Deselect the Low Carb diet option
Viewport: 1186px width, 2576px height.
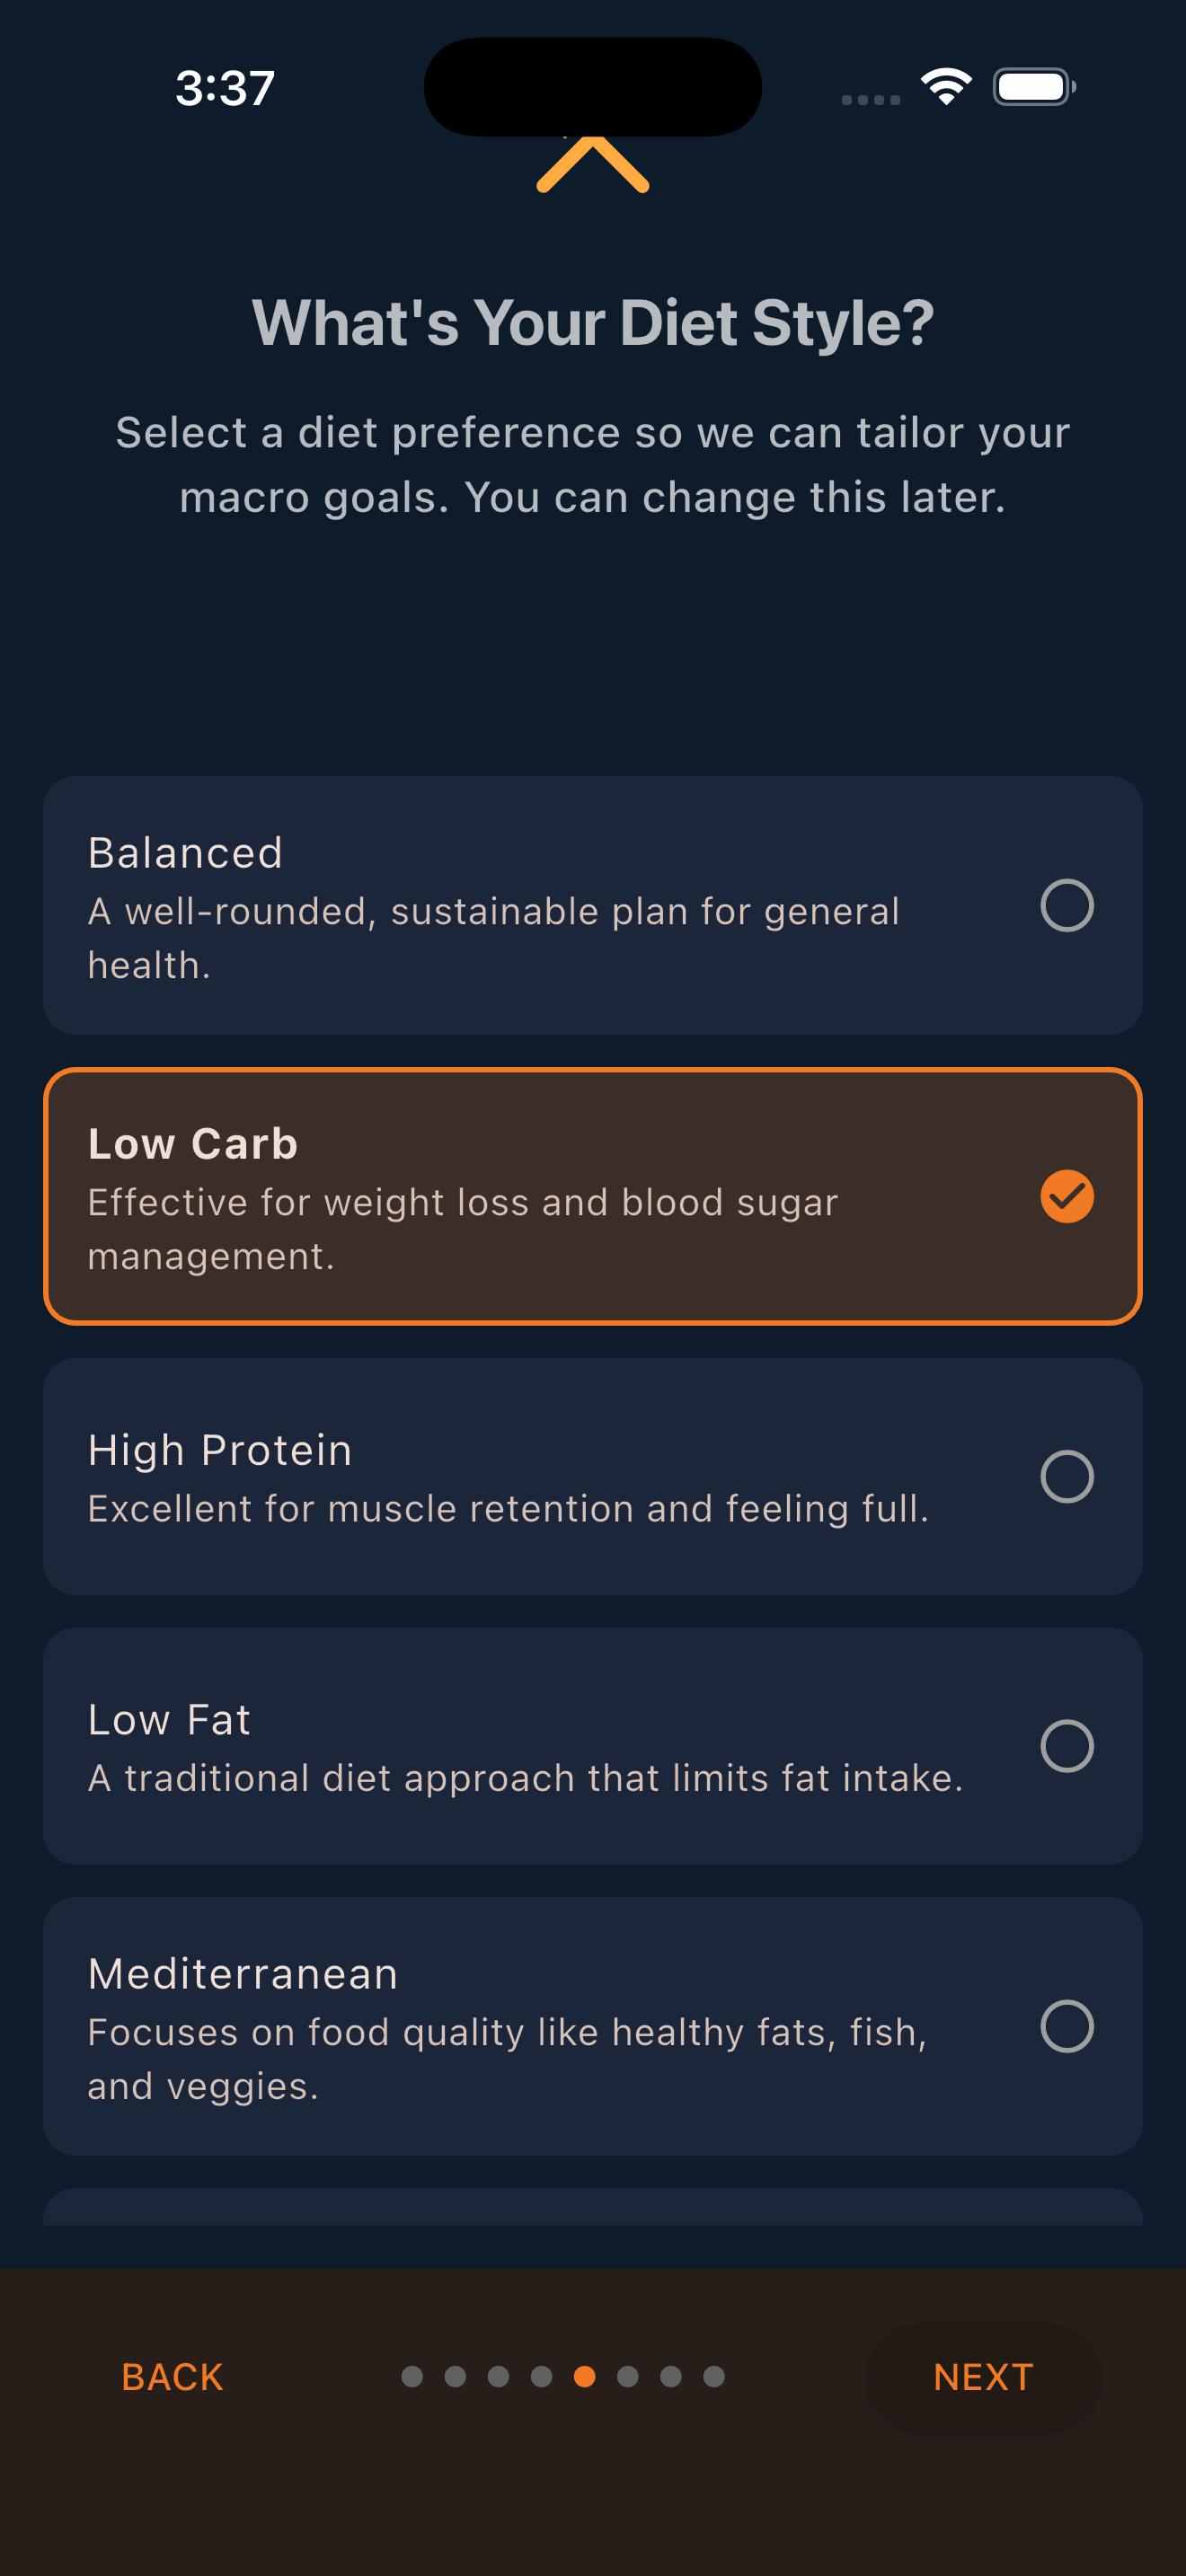click(592, 1195)
